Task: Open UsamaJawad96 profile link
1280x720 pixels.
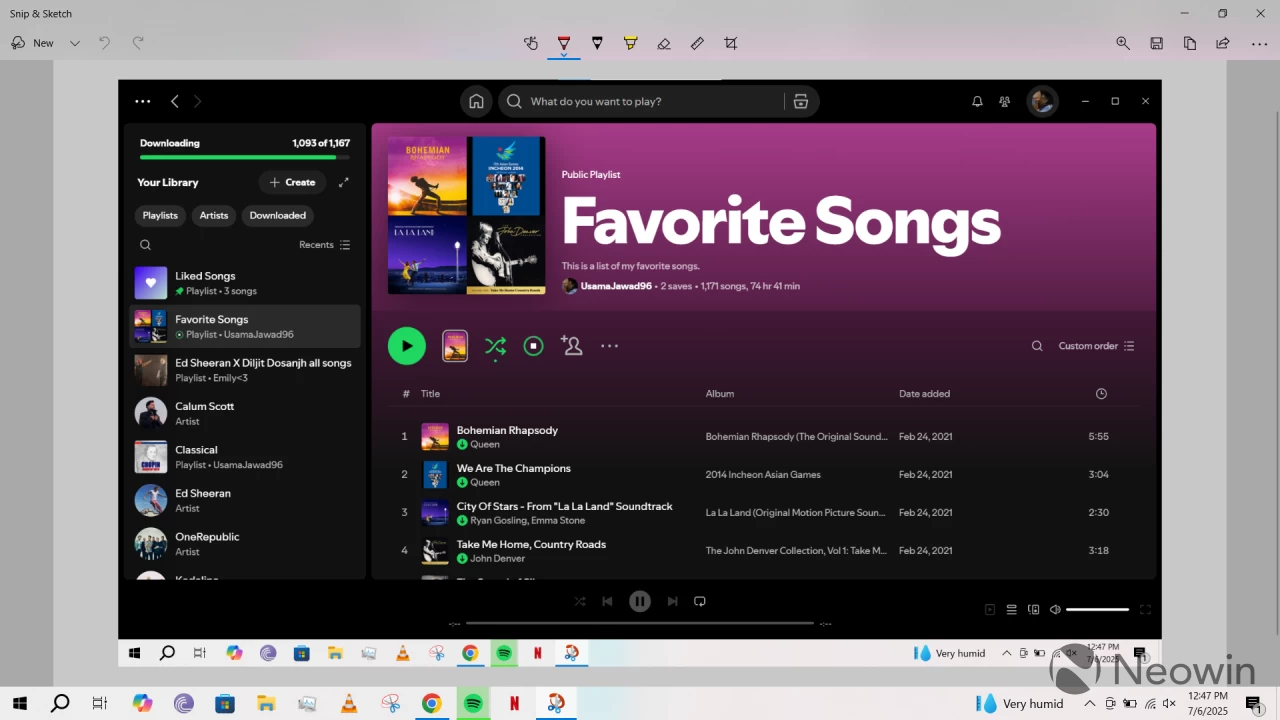Action: pyautogui.click(x=616, y=286)
